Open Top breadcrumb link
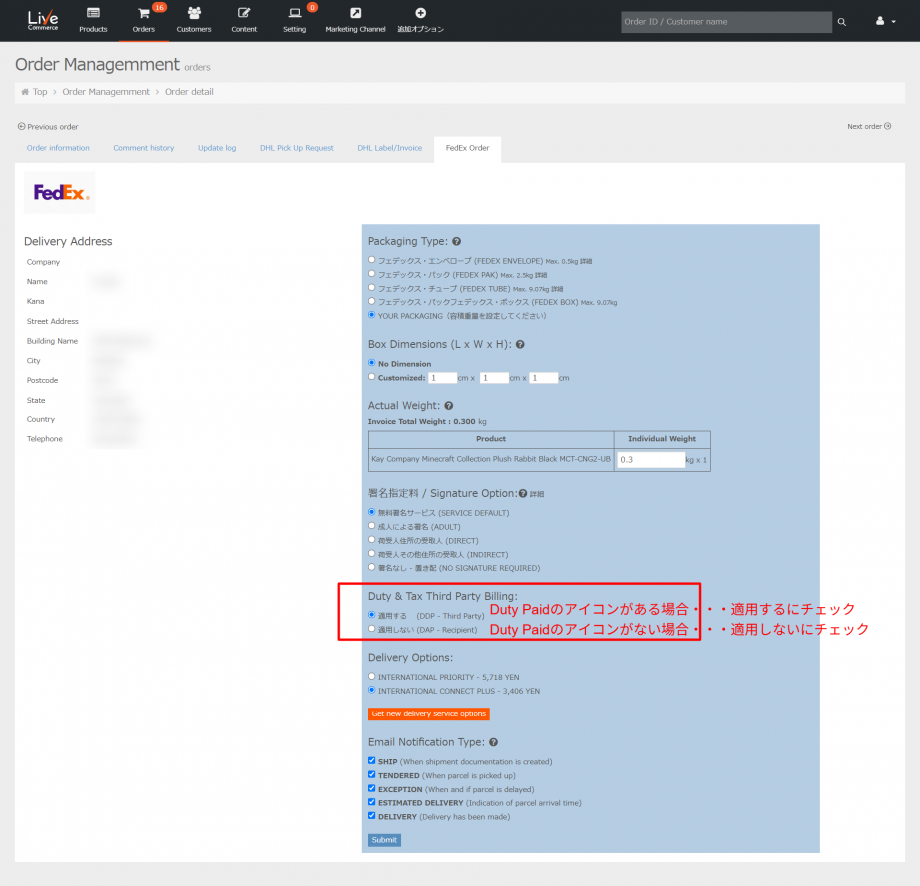Screen dimensions: 920x886 [x=40, y=92]
